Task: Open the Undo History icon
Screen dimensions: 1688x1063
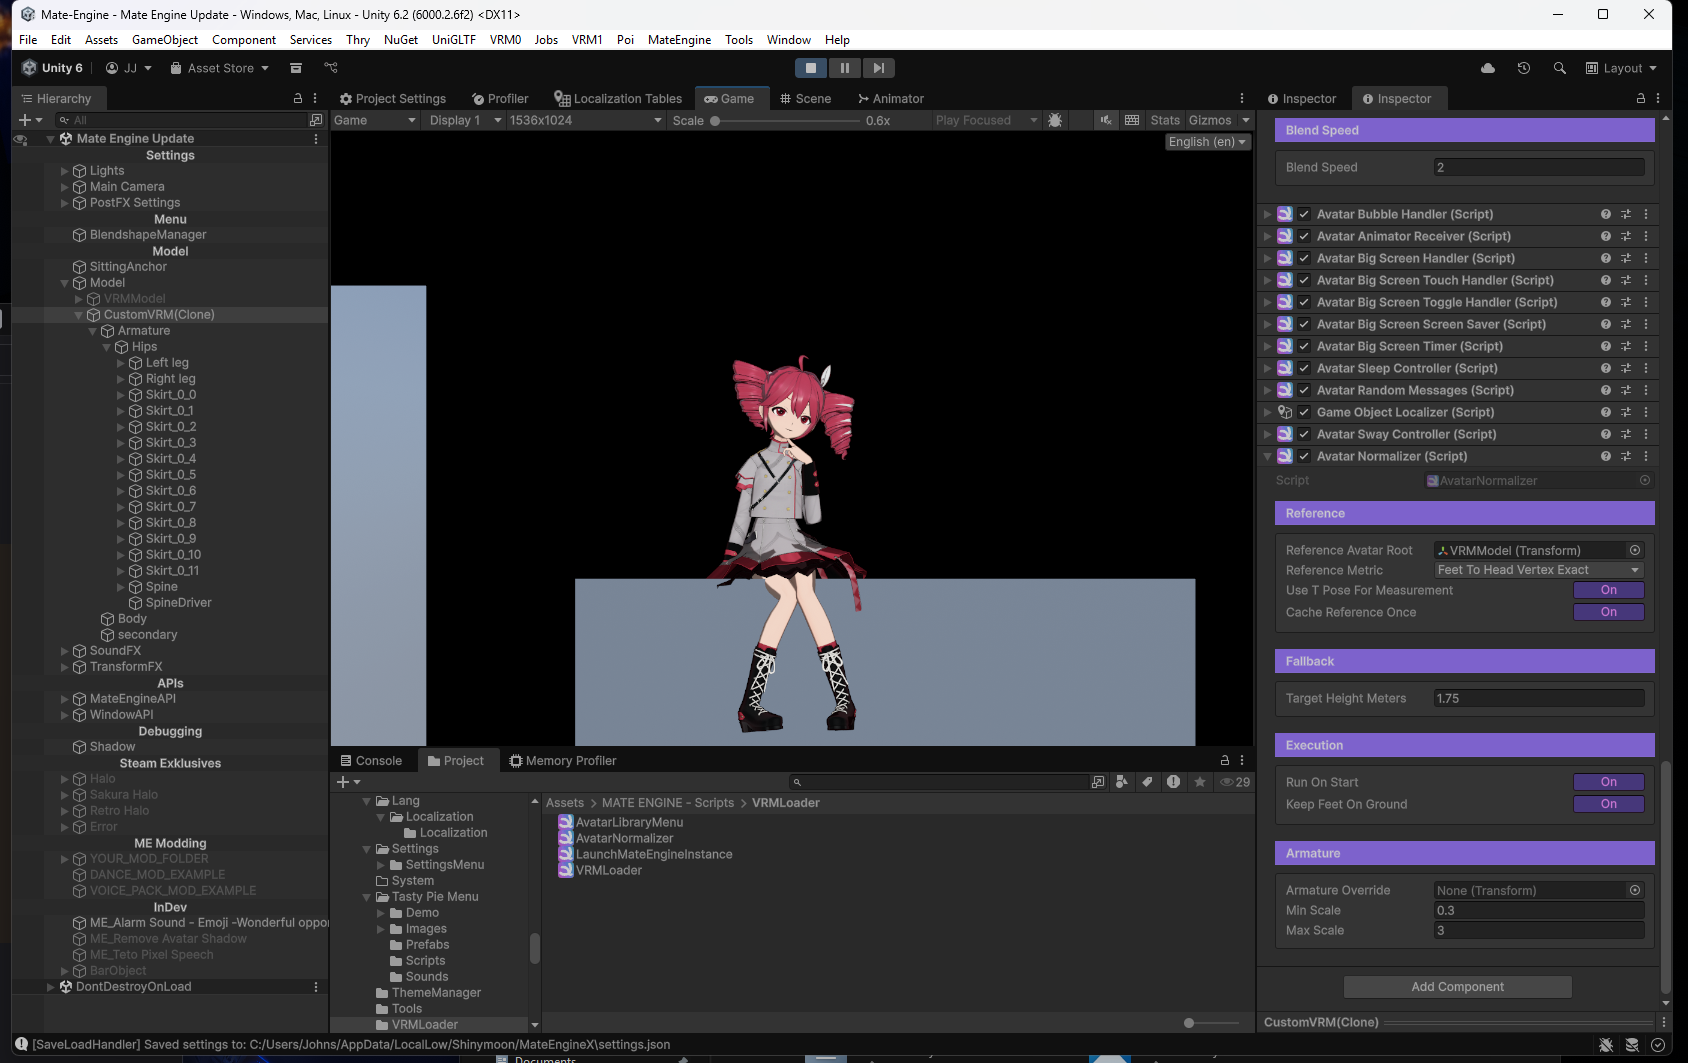Action: coord(1524,68)
